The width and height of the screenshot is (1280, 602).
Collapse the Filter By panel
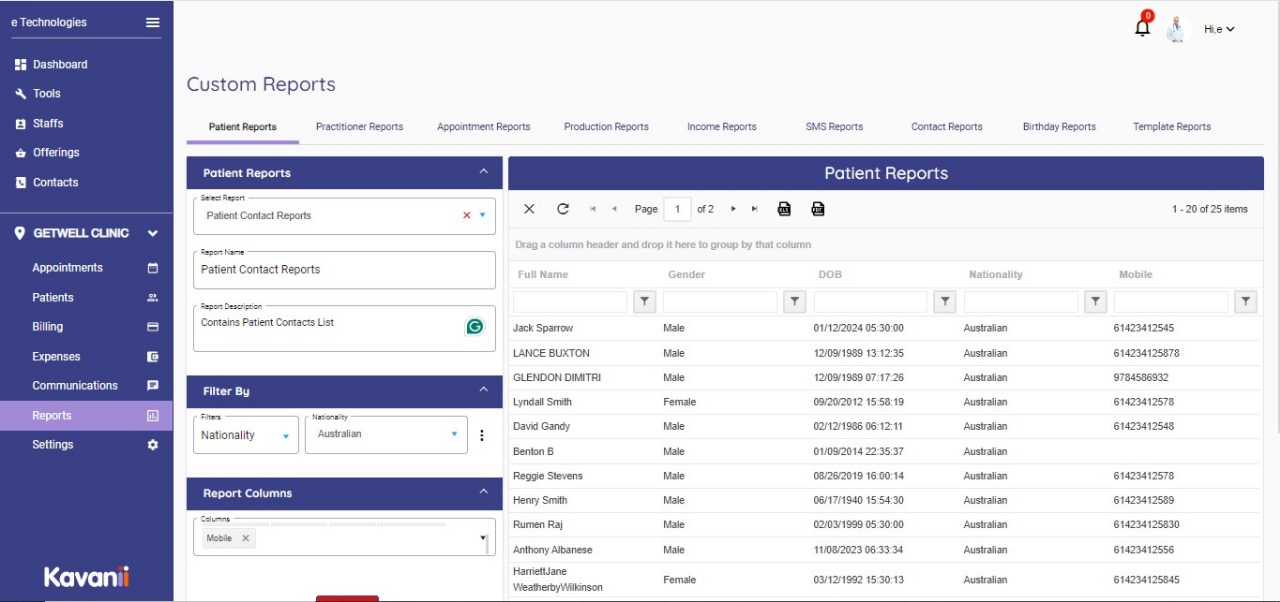point(483,390)
